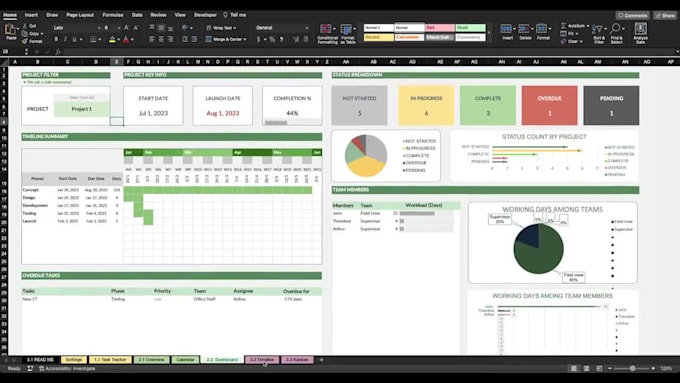
Task: Open the Fill dropdown
Action: pyautogui.click(x=577, y=34)
